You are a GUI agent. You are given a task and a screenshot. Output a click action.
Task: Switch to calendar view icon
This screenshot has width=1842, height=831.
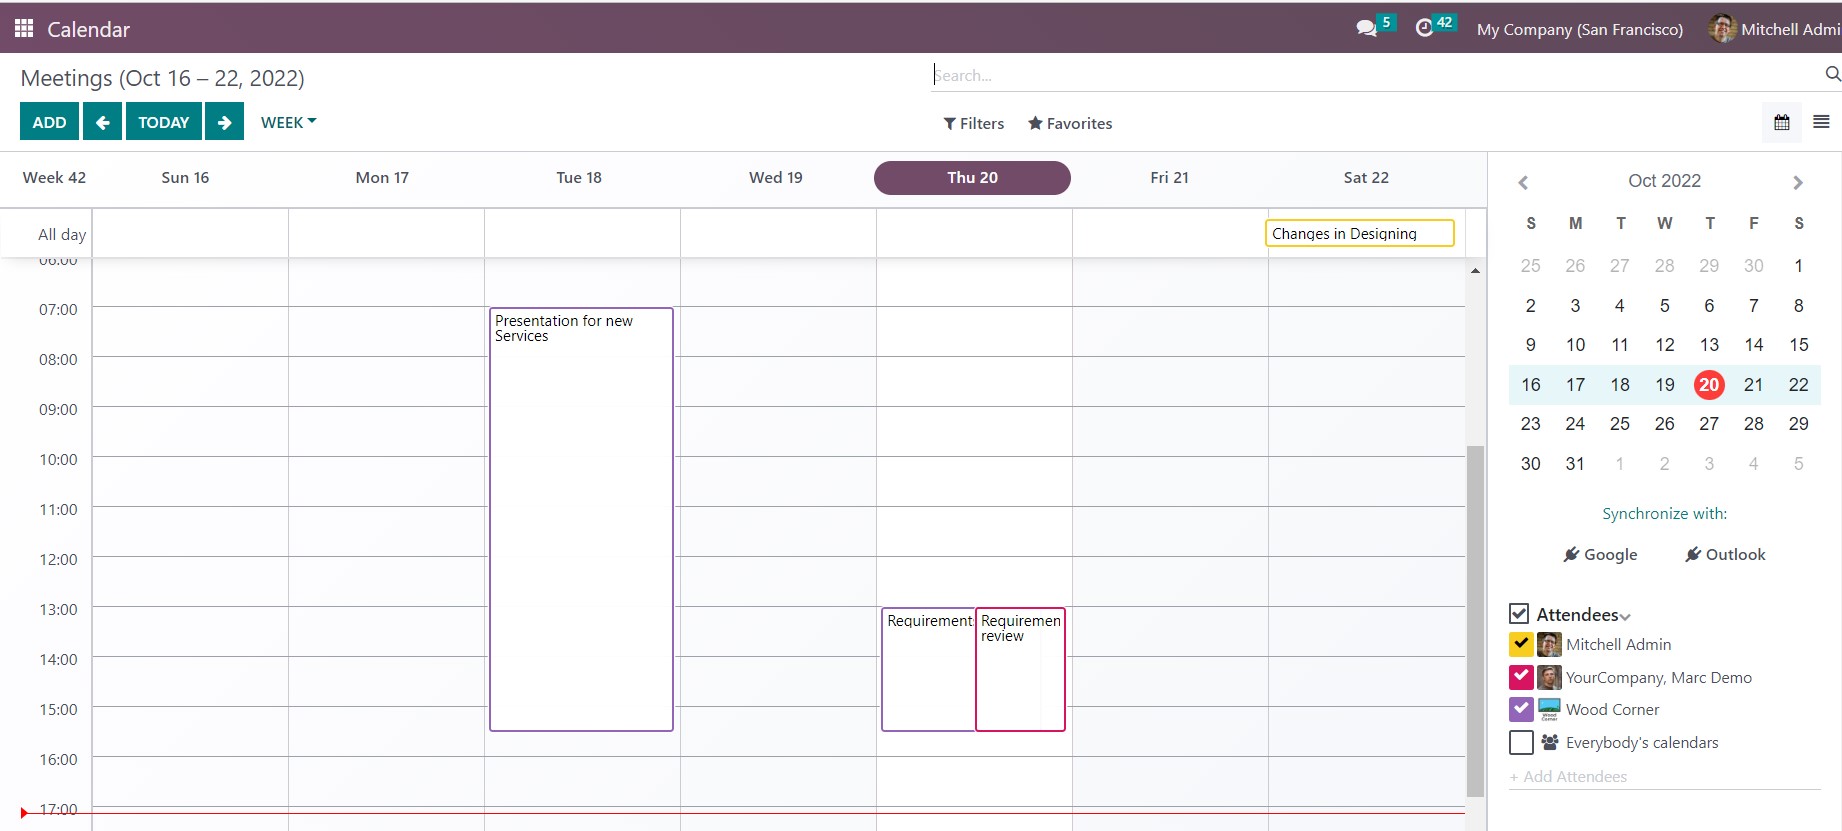click(1782, 122)
